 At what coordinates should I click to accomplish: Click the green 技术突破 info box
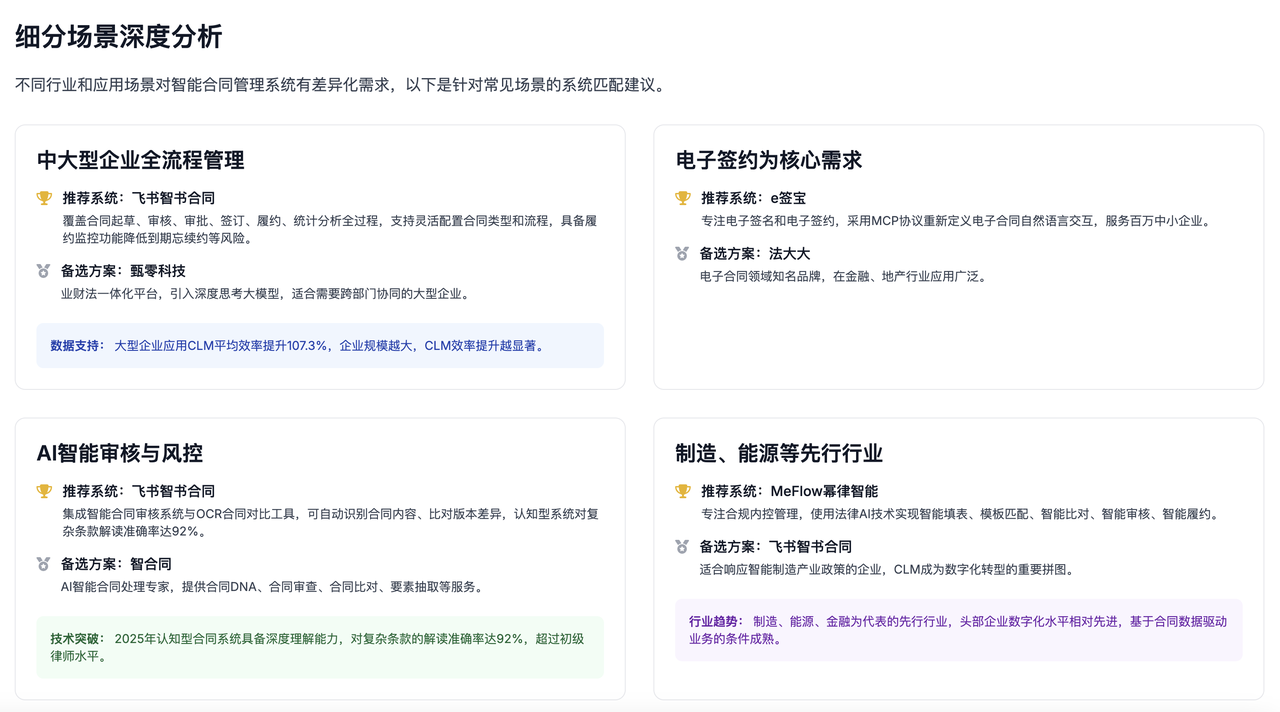[320, 647]
